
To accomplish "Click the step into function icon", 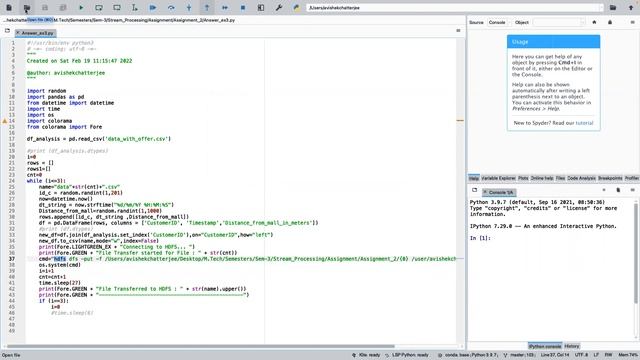I will pos(189,8).
